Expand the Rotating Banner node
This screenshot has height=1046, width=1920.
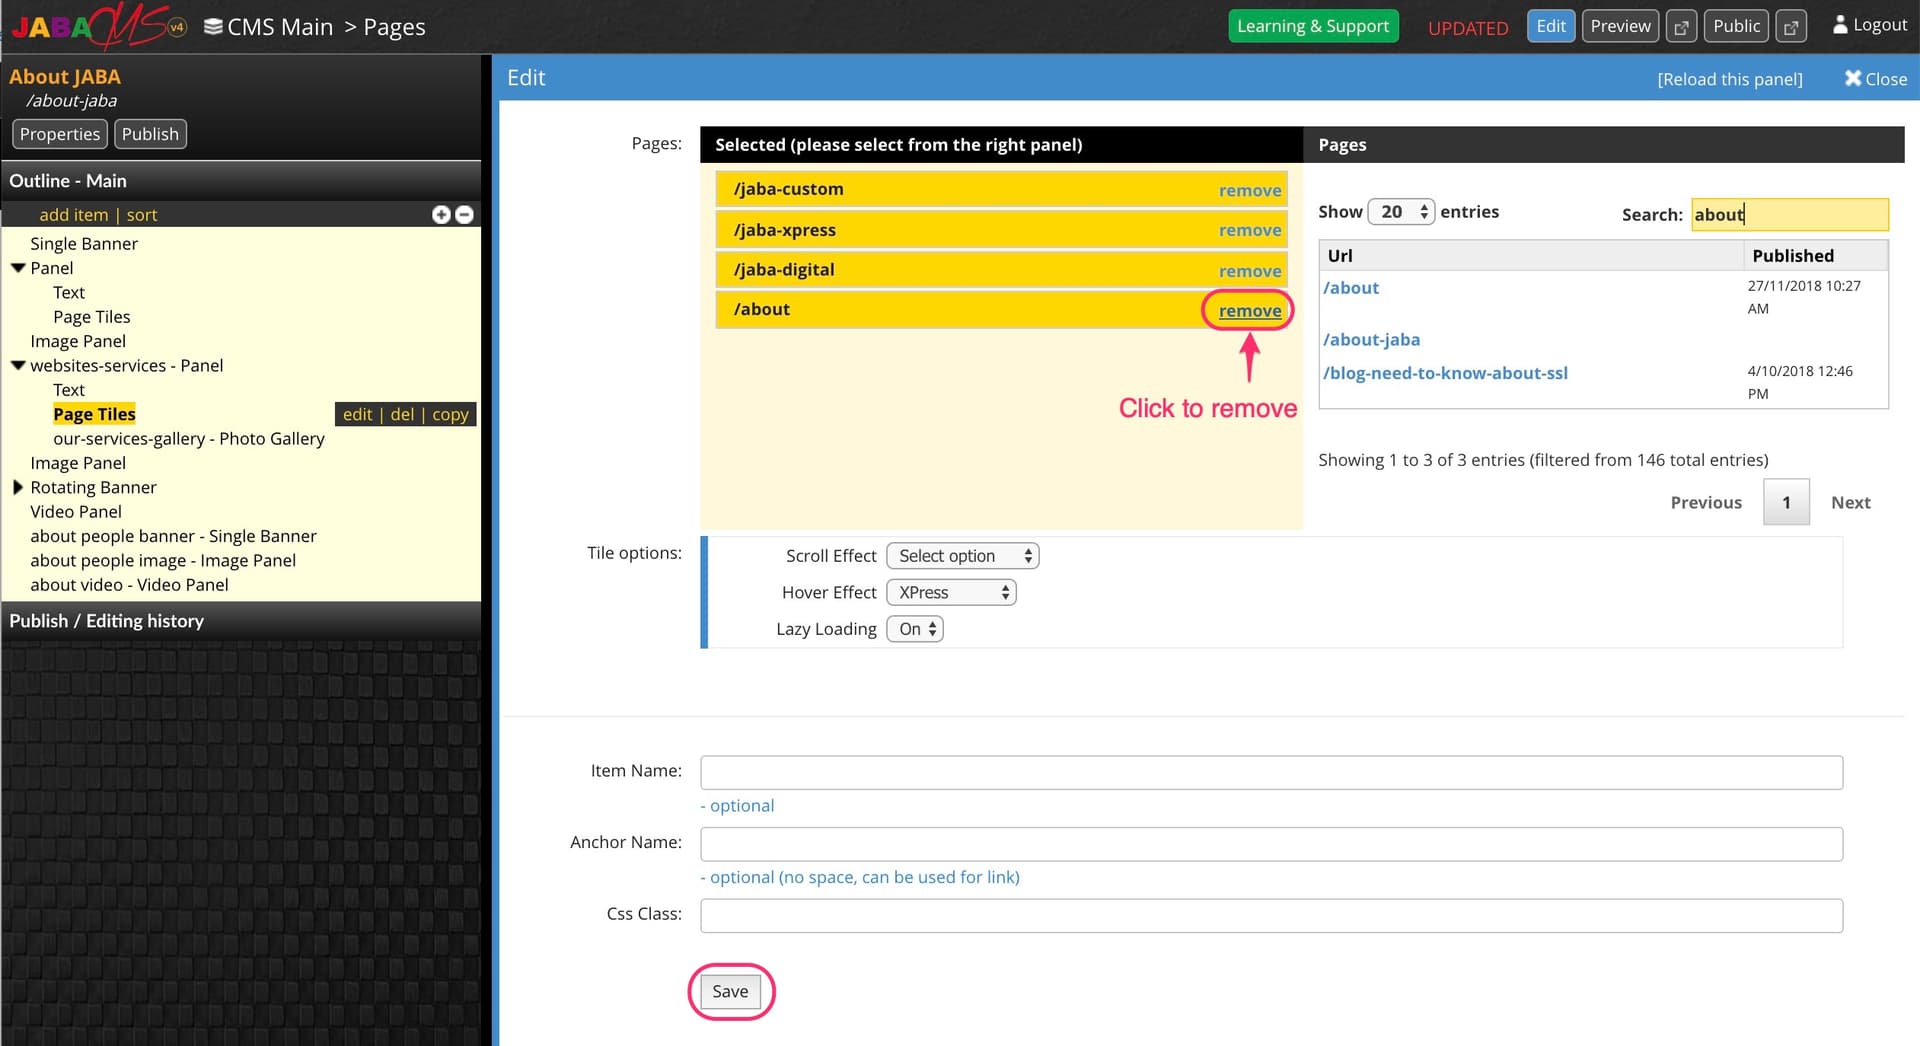point(18,488)
